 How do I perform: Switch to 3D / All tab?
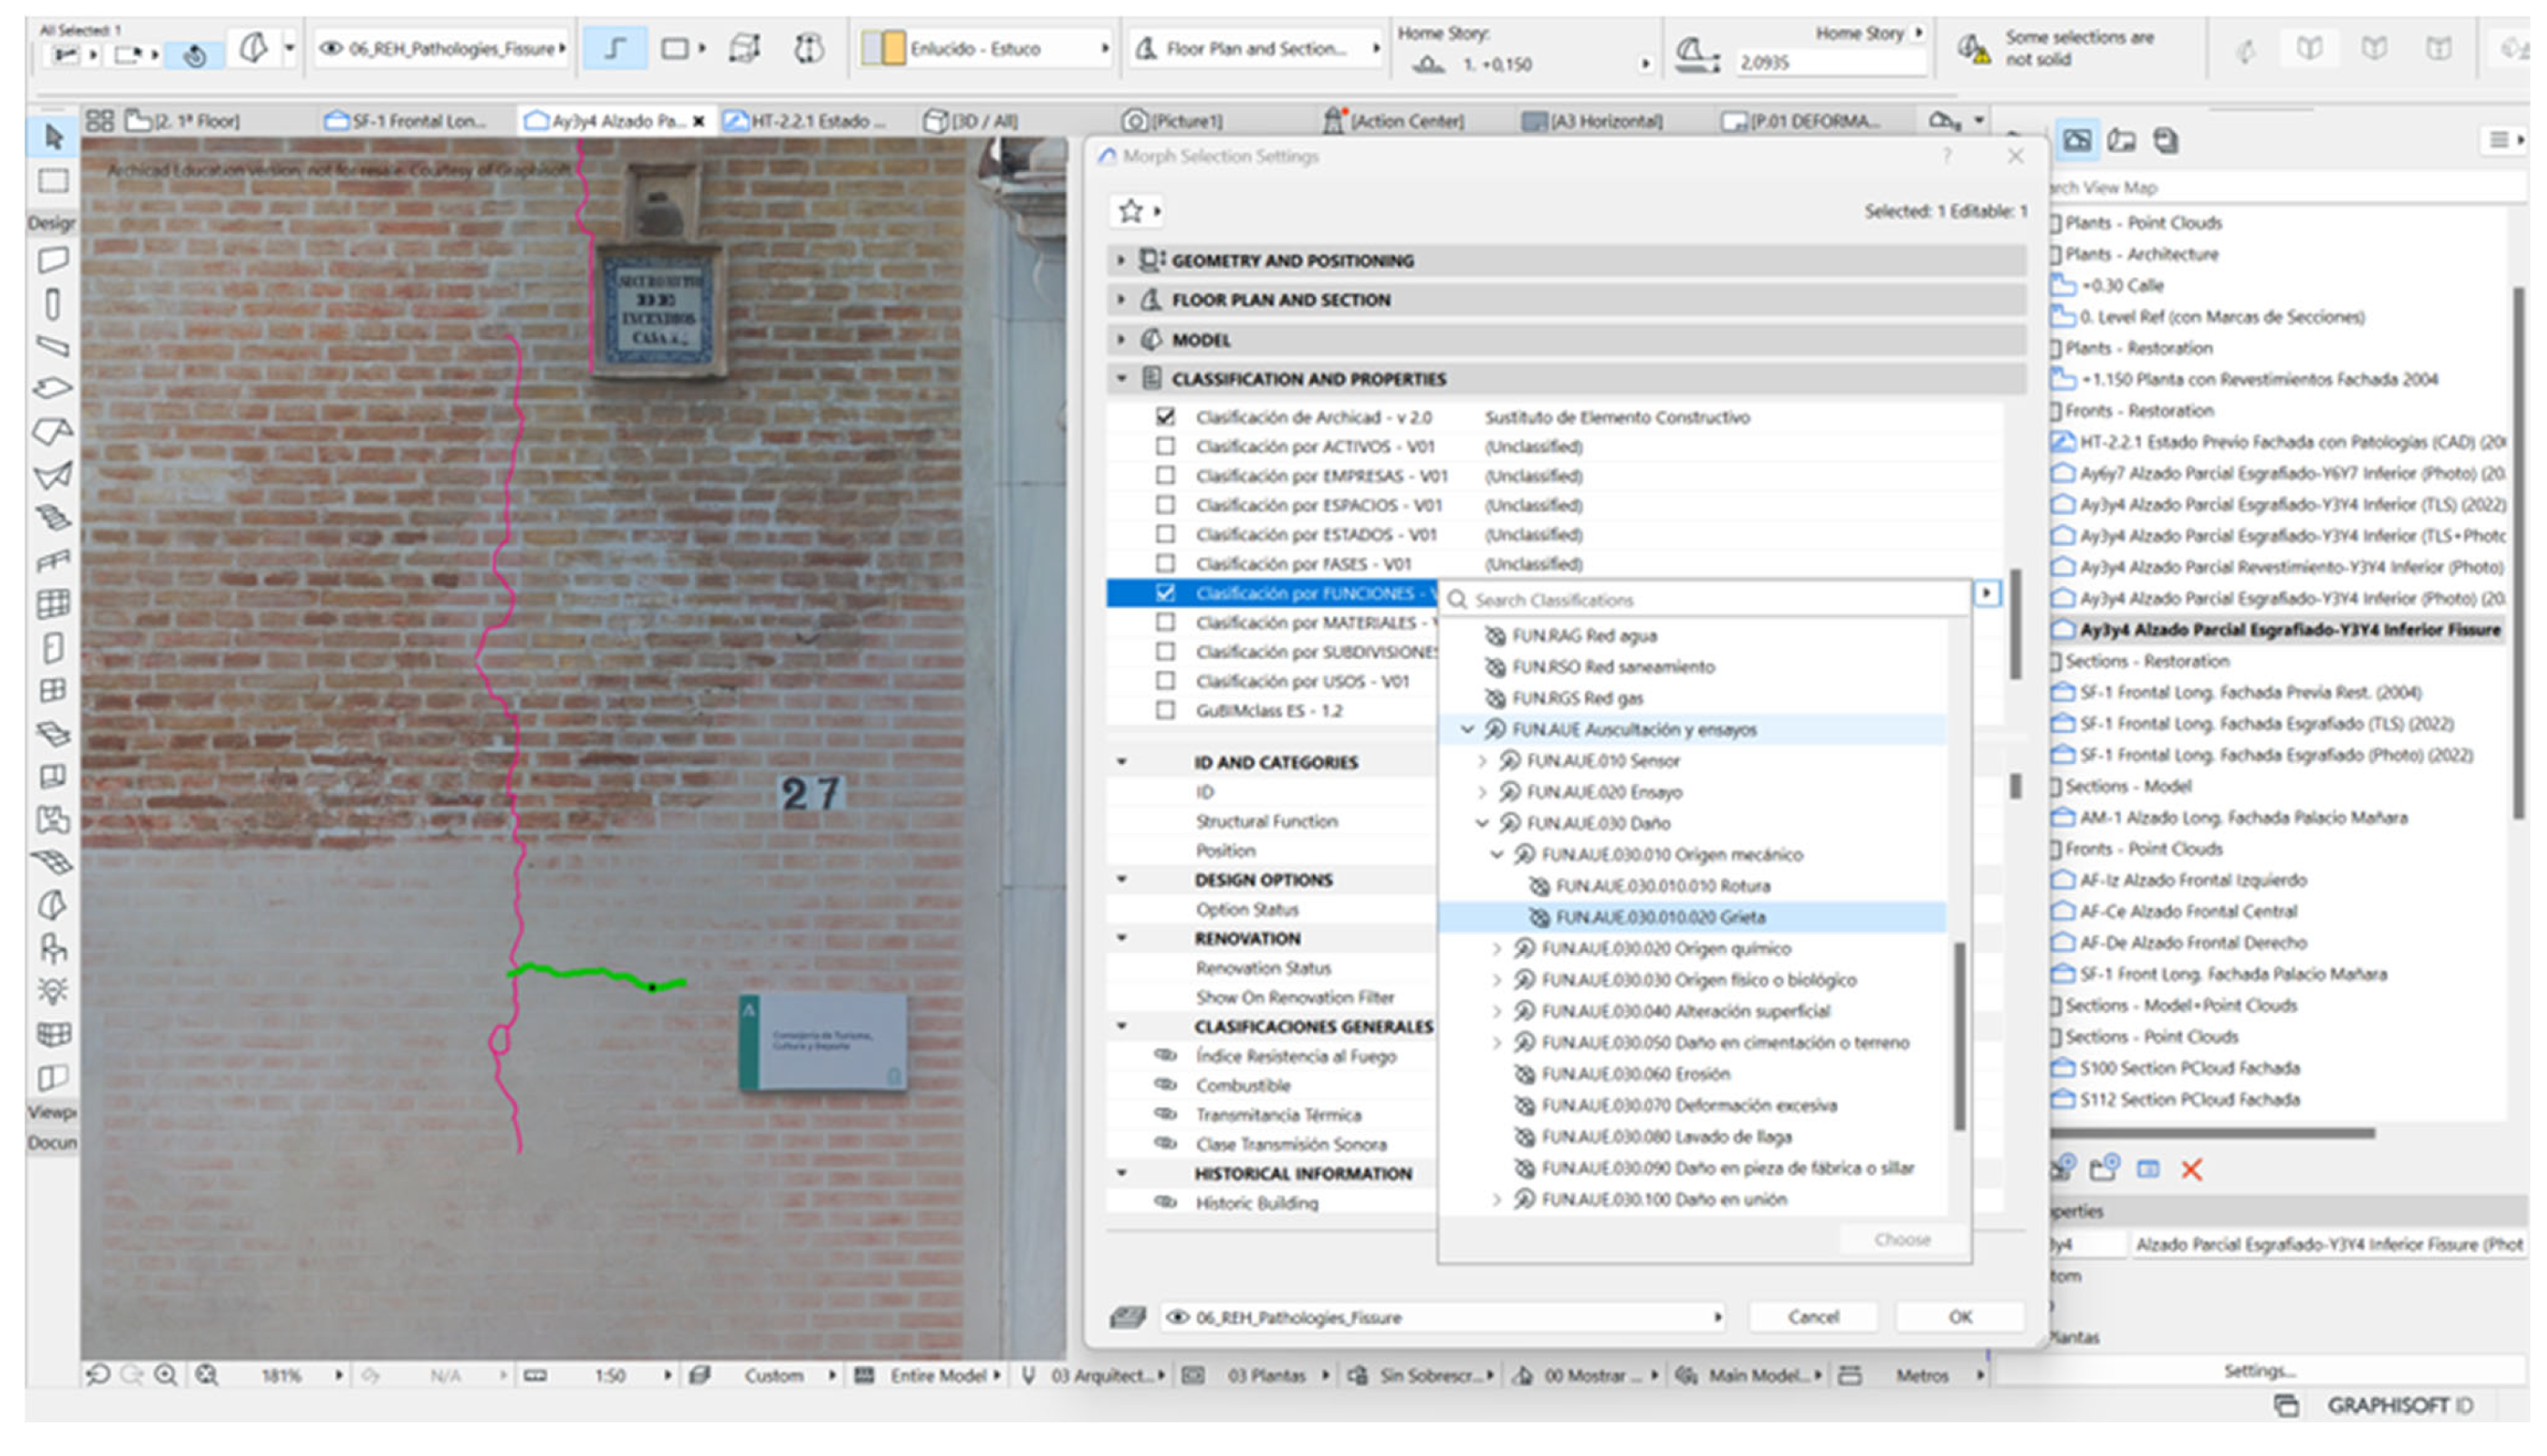[972, 121]
